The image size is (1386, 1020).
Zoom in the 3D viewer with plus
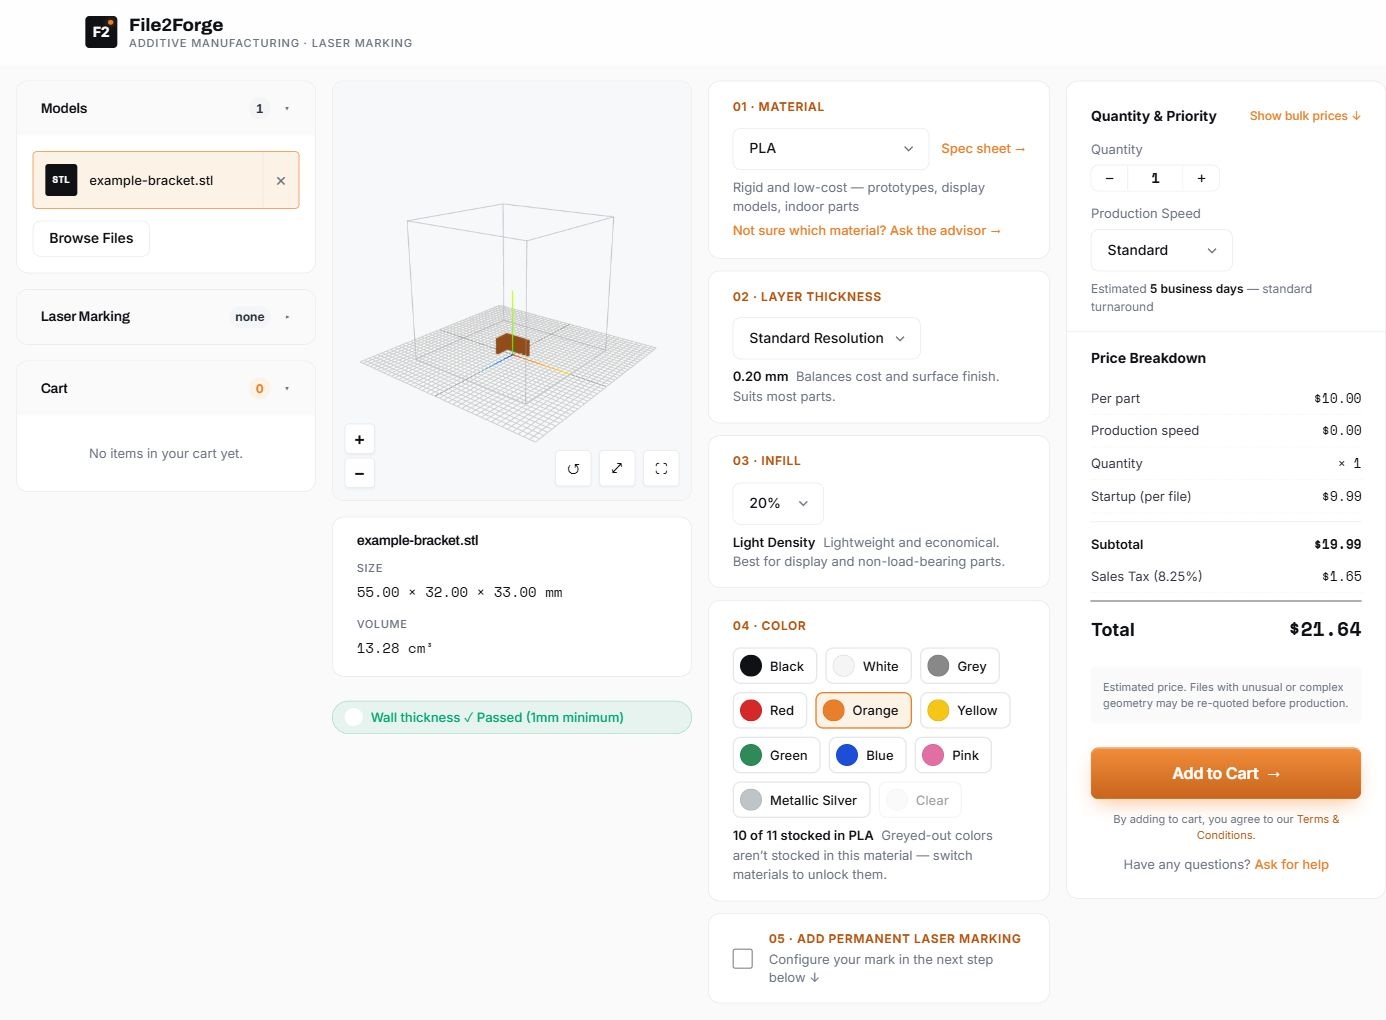coord(359,439)
